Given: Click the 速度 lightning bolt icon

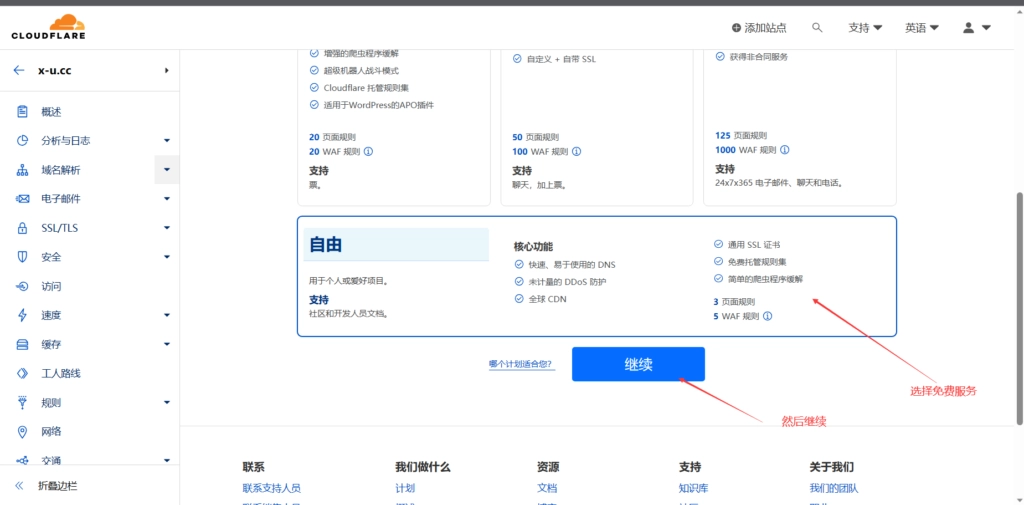Looking at the screenshot, I should pyautogui.click(x=22, y=315).
